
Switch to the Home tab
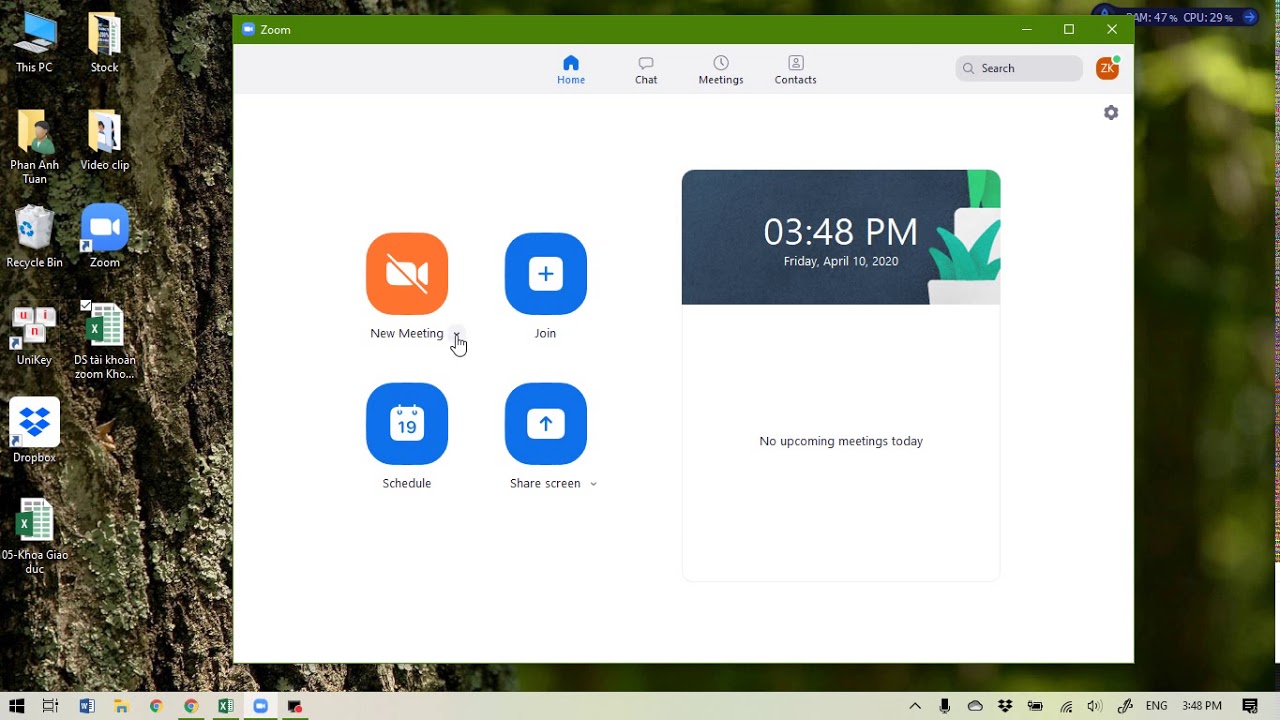click(571, 70)
